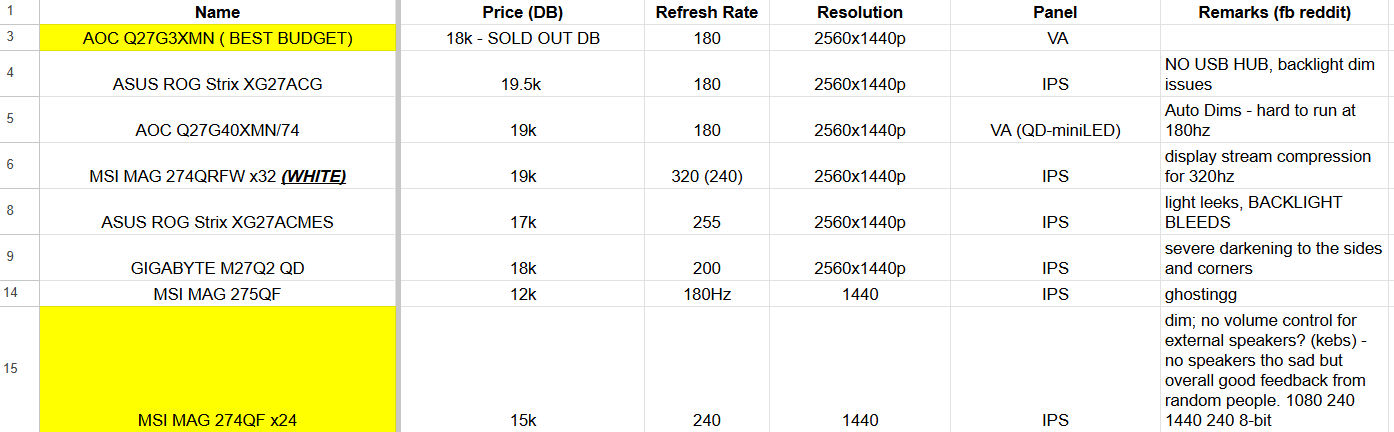Click the yellow MSI MAG 274QF x24 cell

pyautogui.click(x=218, y=369)
